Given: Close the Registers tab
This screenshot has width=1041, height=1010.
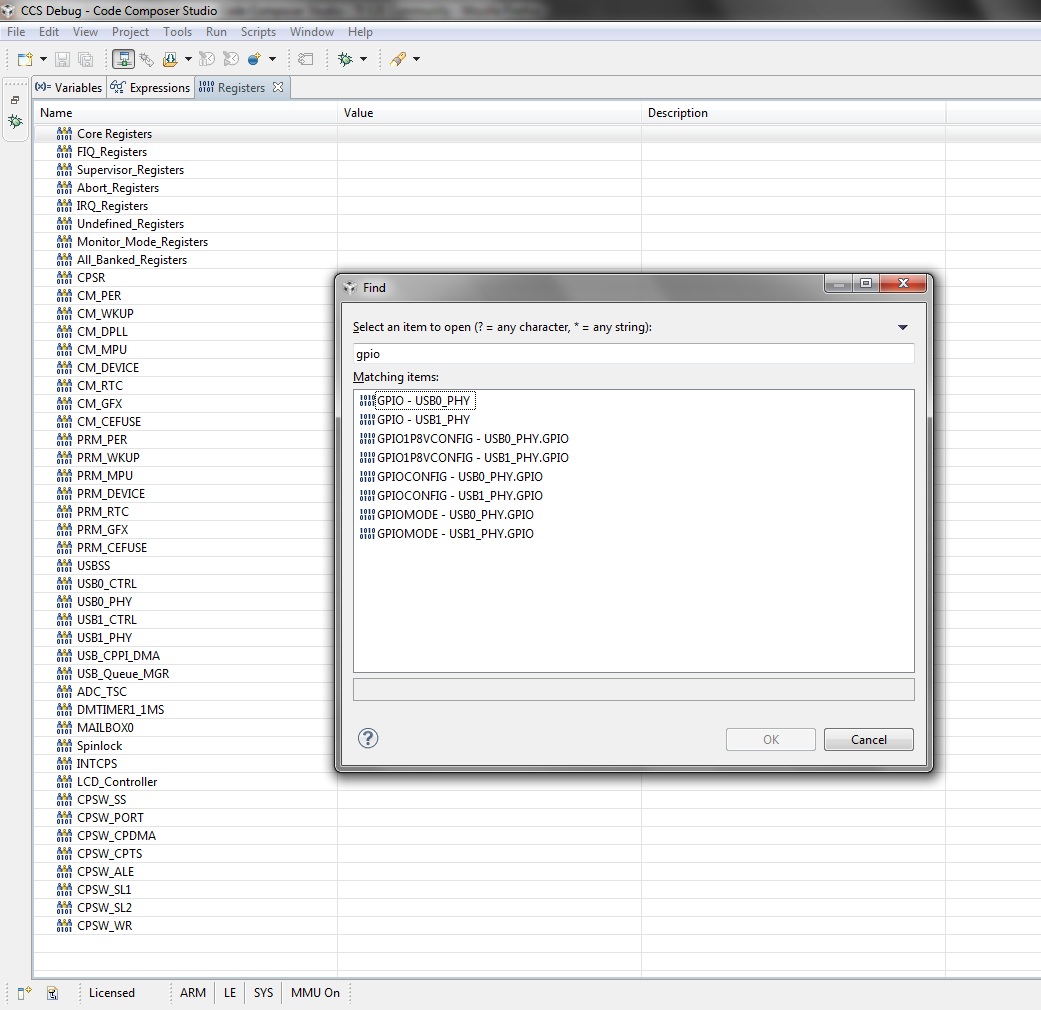Looking at the screenshot, I should coord(278,87).
